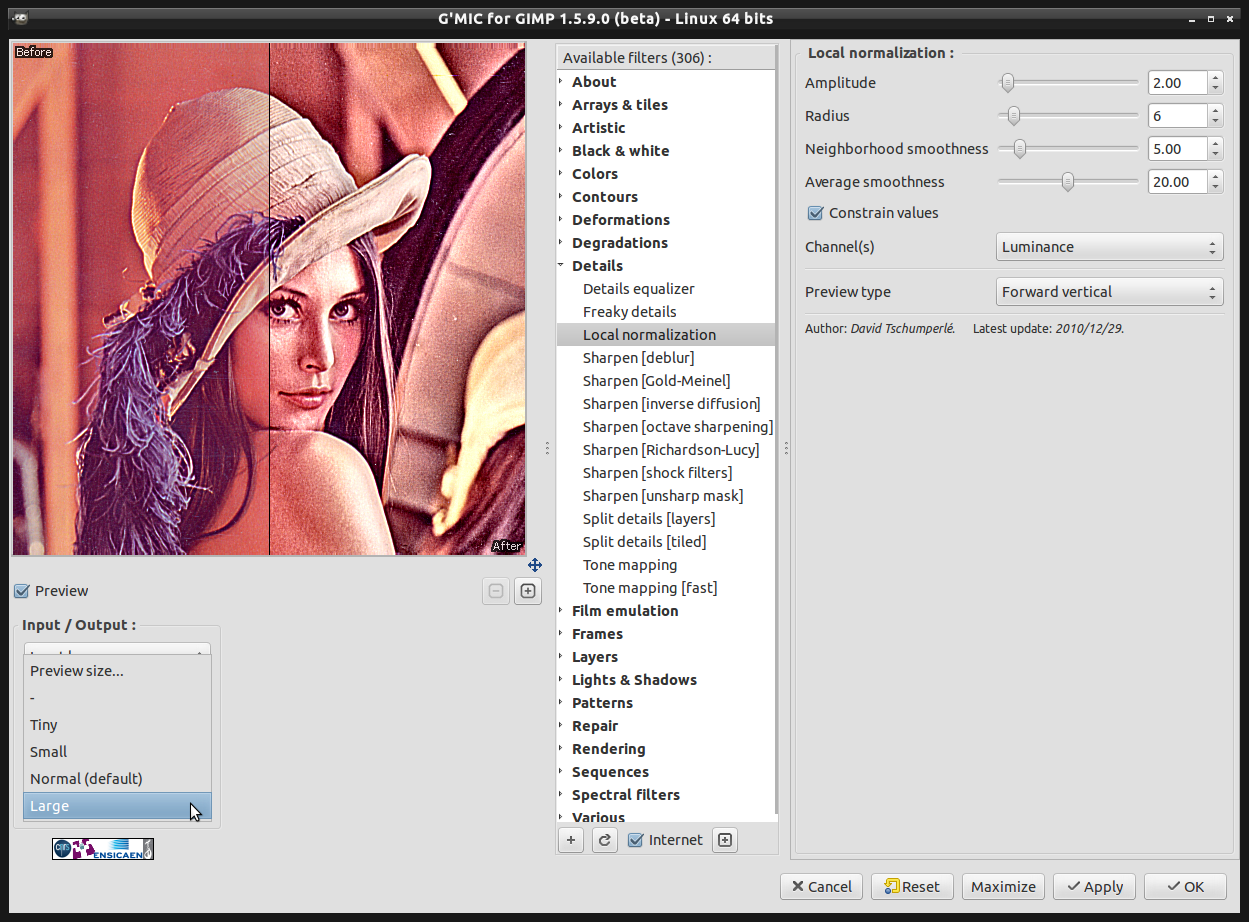Click the ENSICAEN logo image
This screenshot has height=922, width=1249.
[x=103, y=849]
